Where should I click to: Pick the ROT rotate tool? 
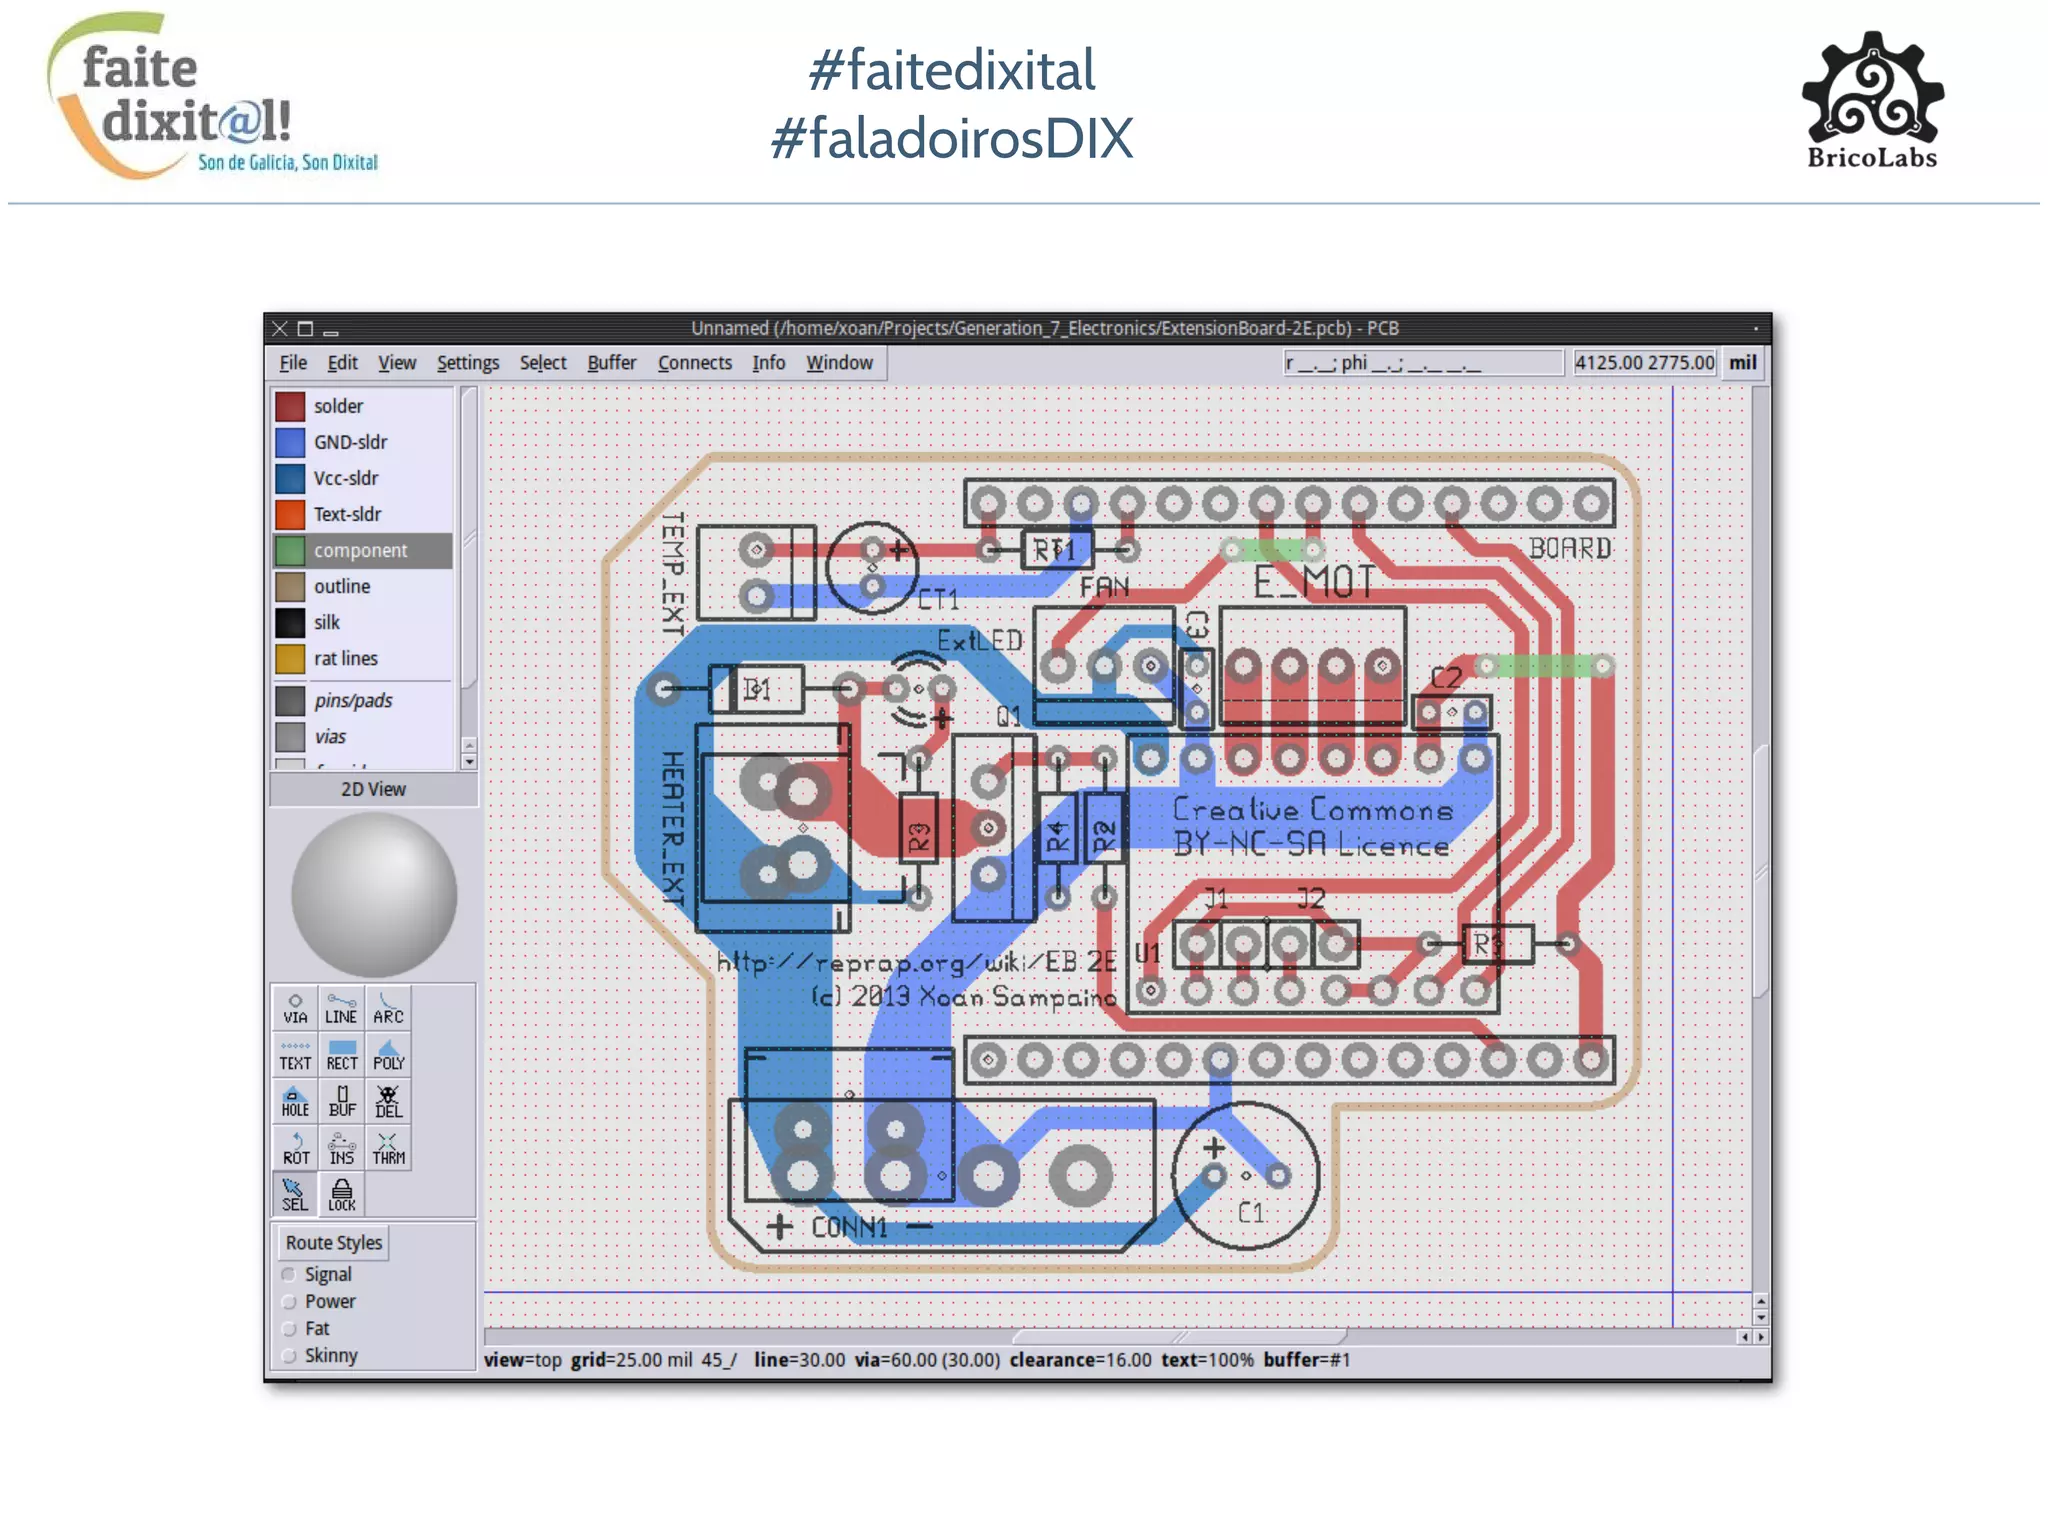point(295,1148)
